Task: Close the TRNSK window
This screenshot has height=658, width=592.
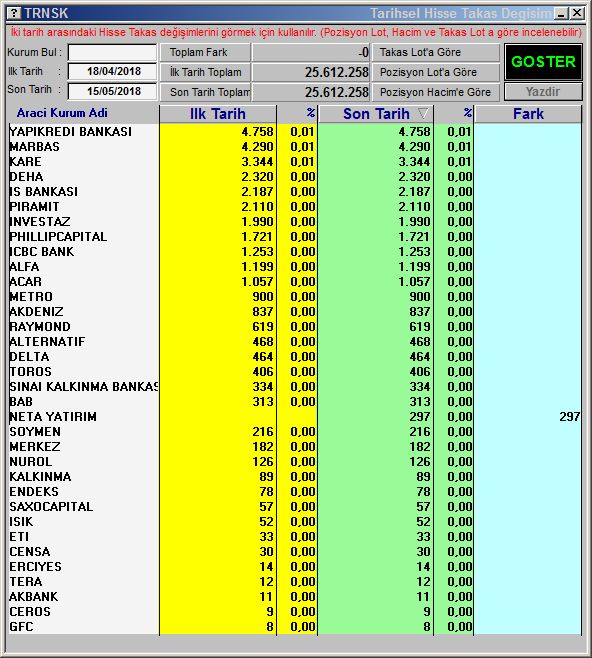Action: point(577,13)
